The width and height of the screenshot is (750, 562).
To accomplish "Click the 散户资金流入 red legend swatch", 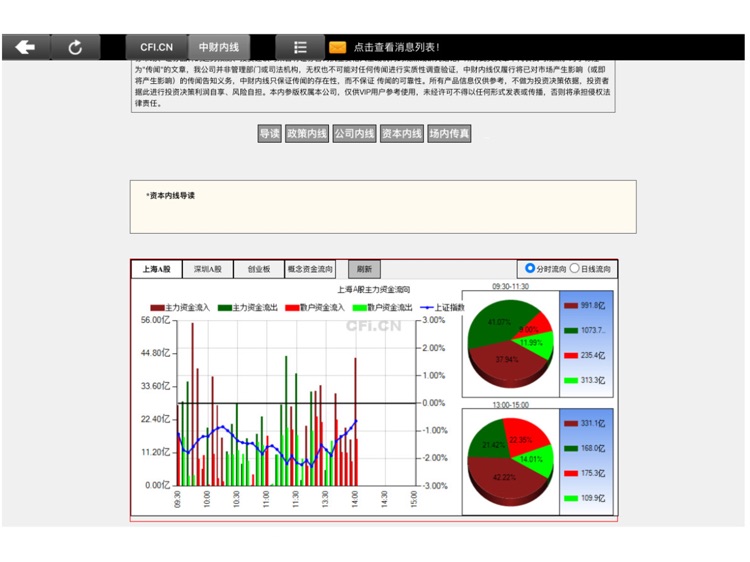I will pos(292,308).
